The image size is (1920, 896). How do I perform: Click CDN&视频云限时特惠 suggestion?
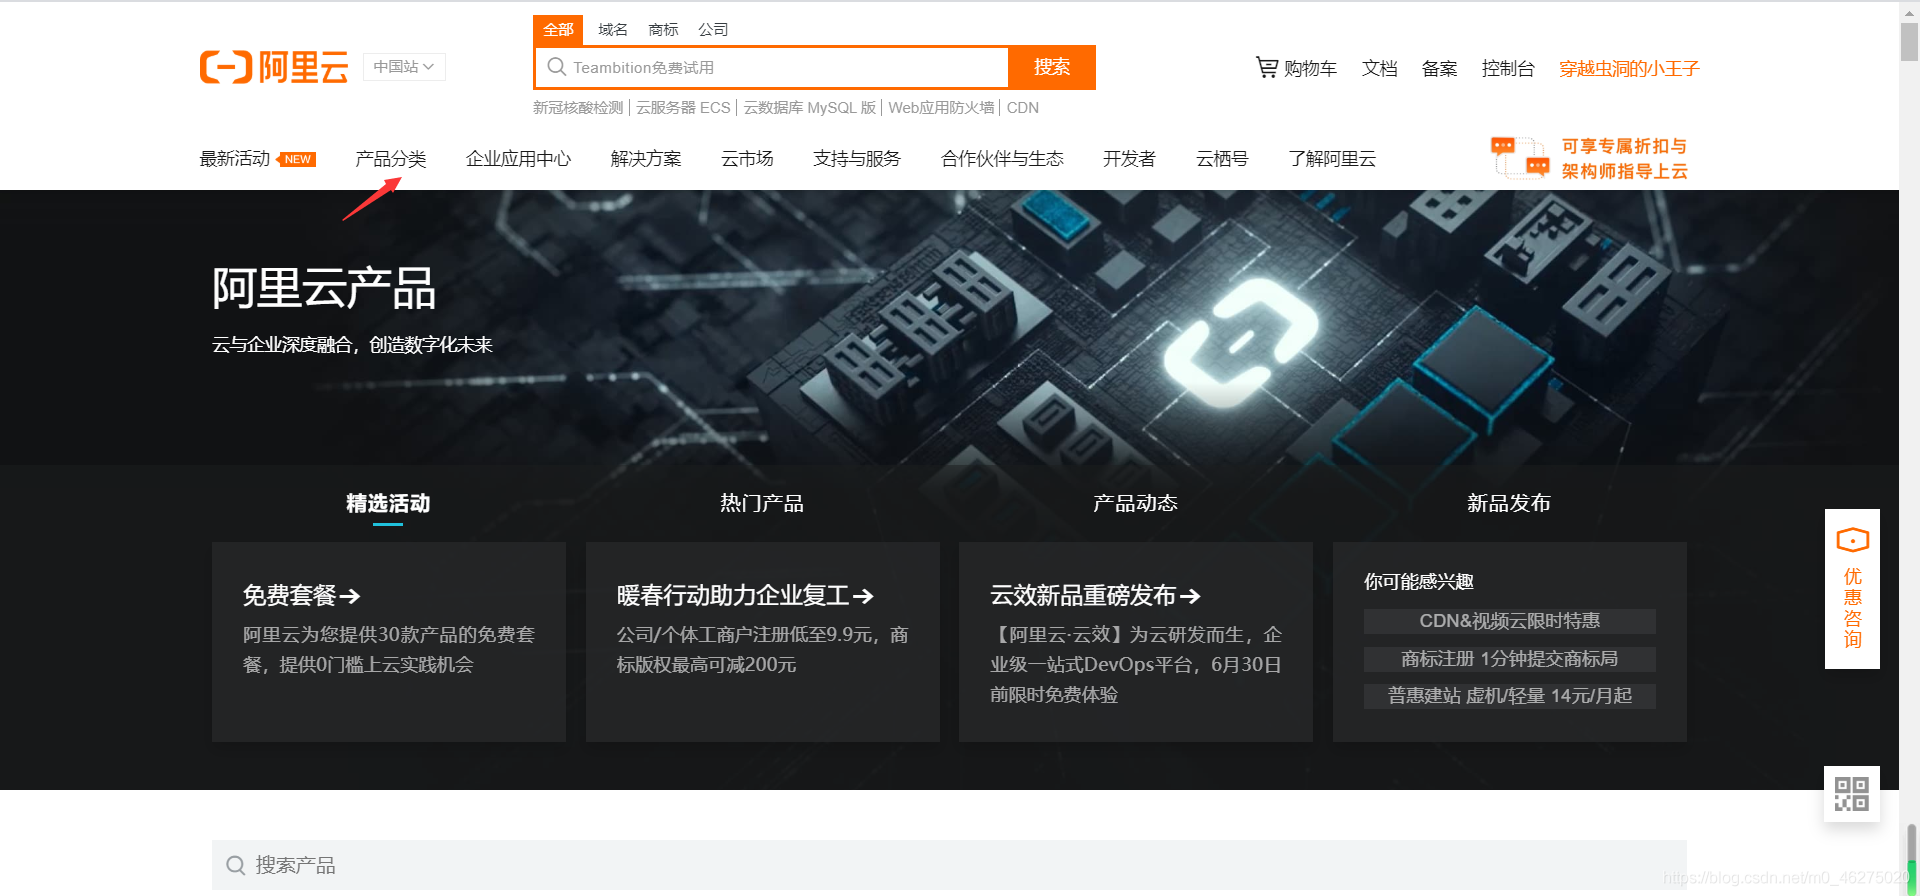tap(1510, 621)
